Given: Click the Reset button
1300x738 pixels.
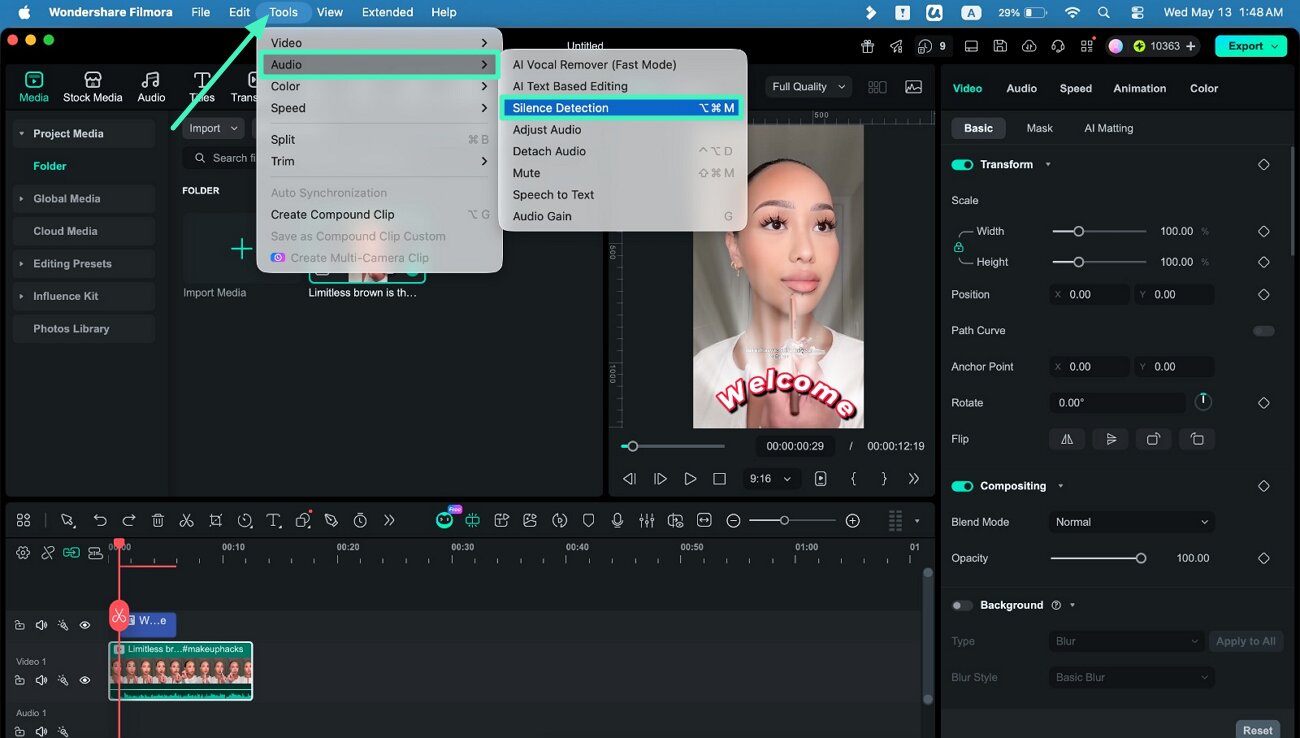Looking at the screenshot, I should pyautogui.click(x=1257, y=730).
